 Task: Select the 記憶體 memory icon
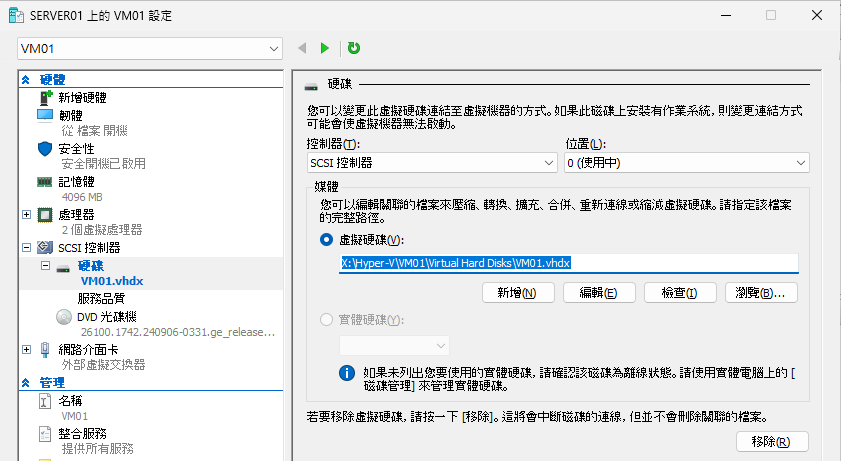44,182
